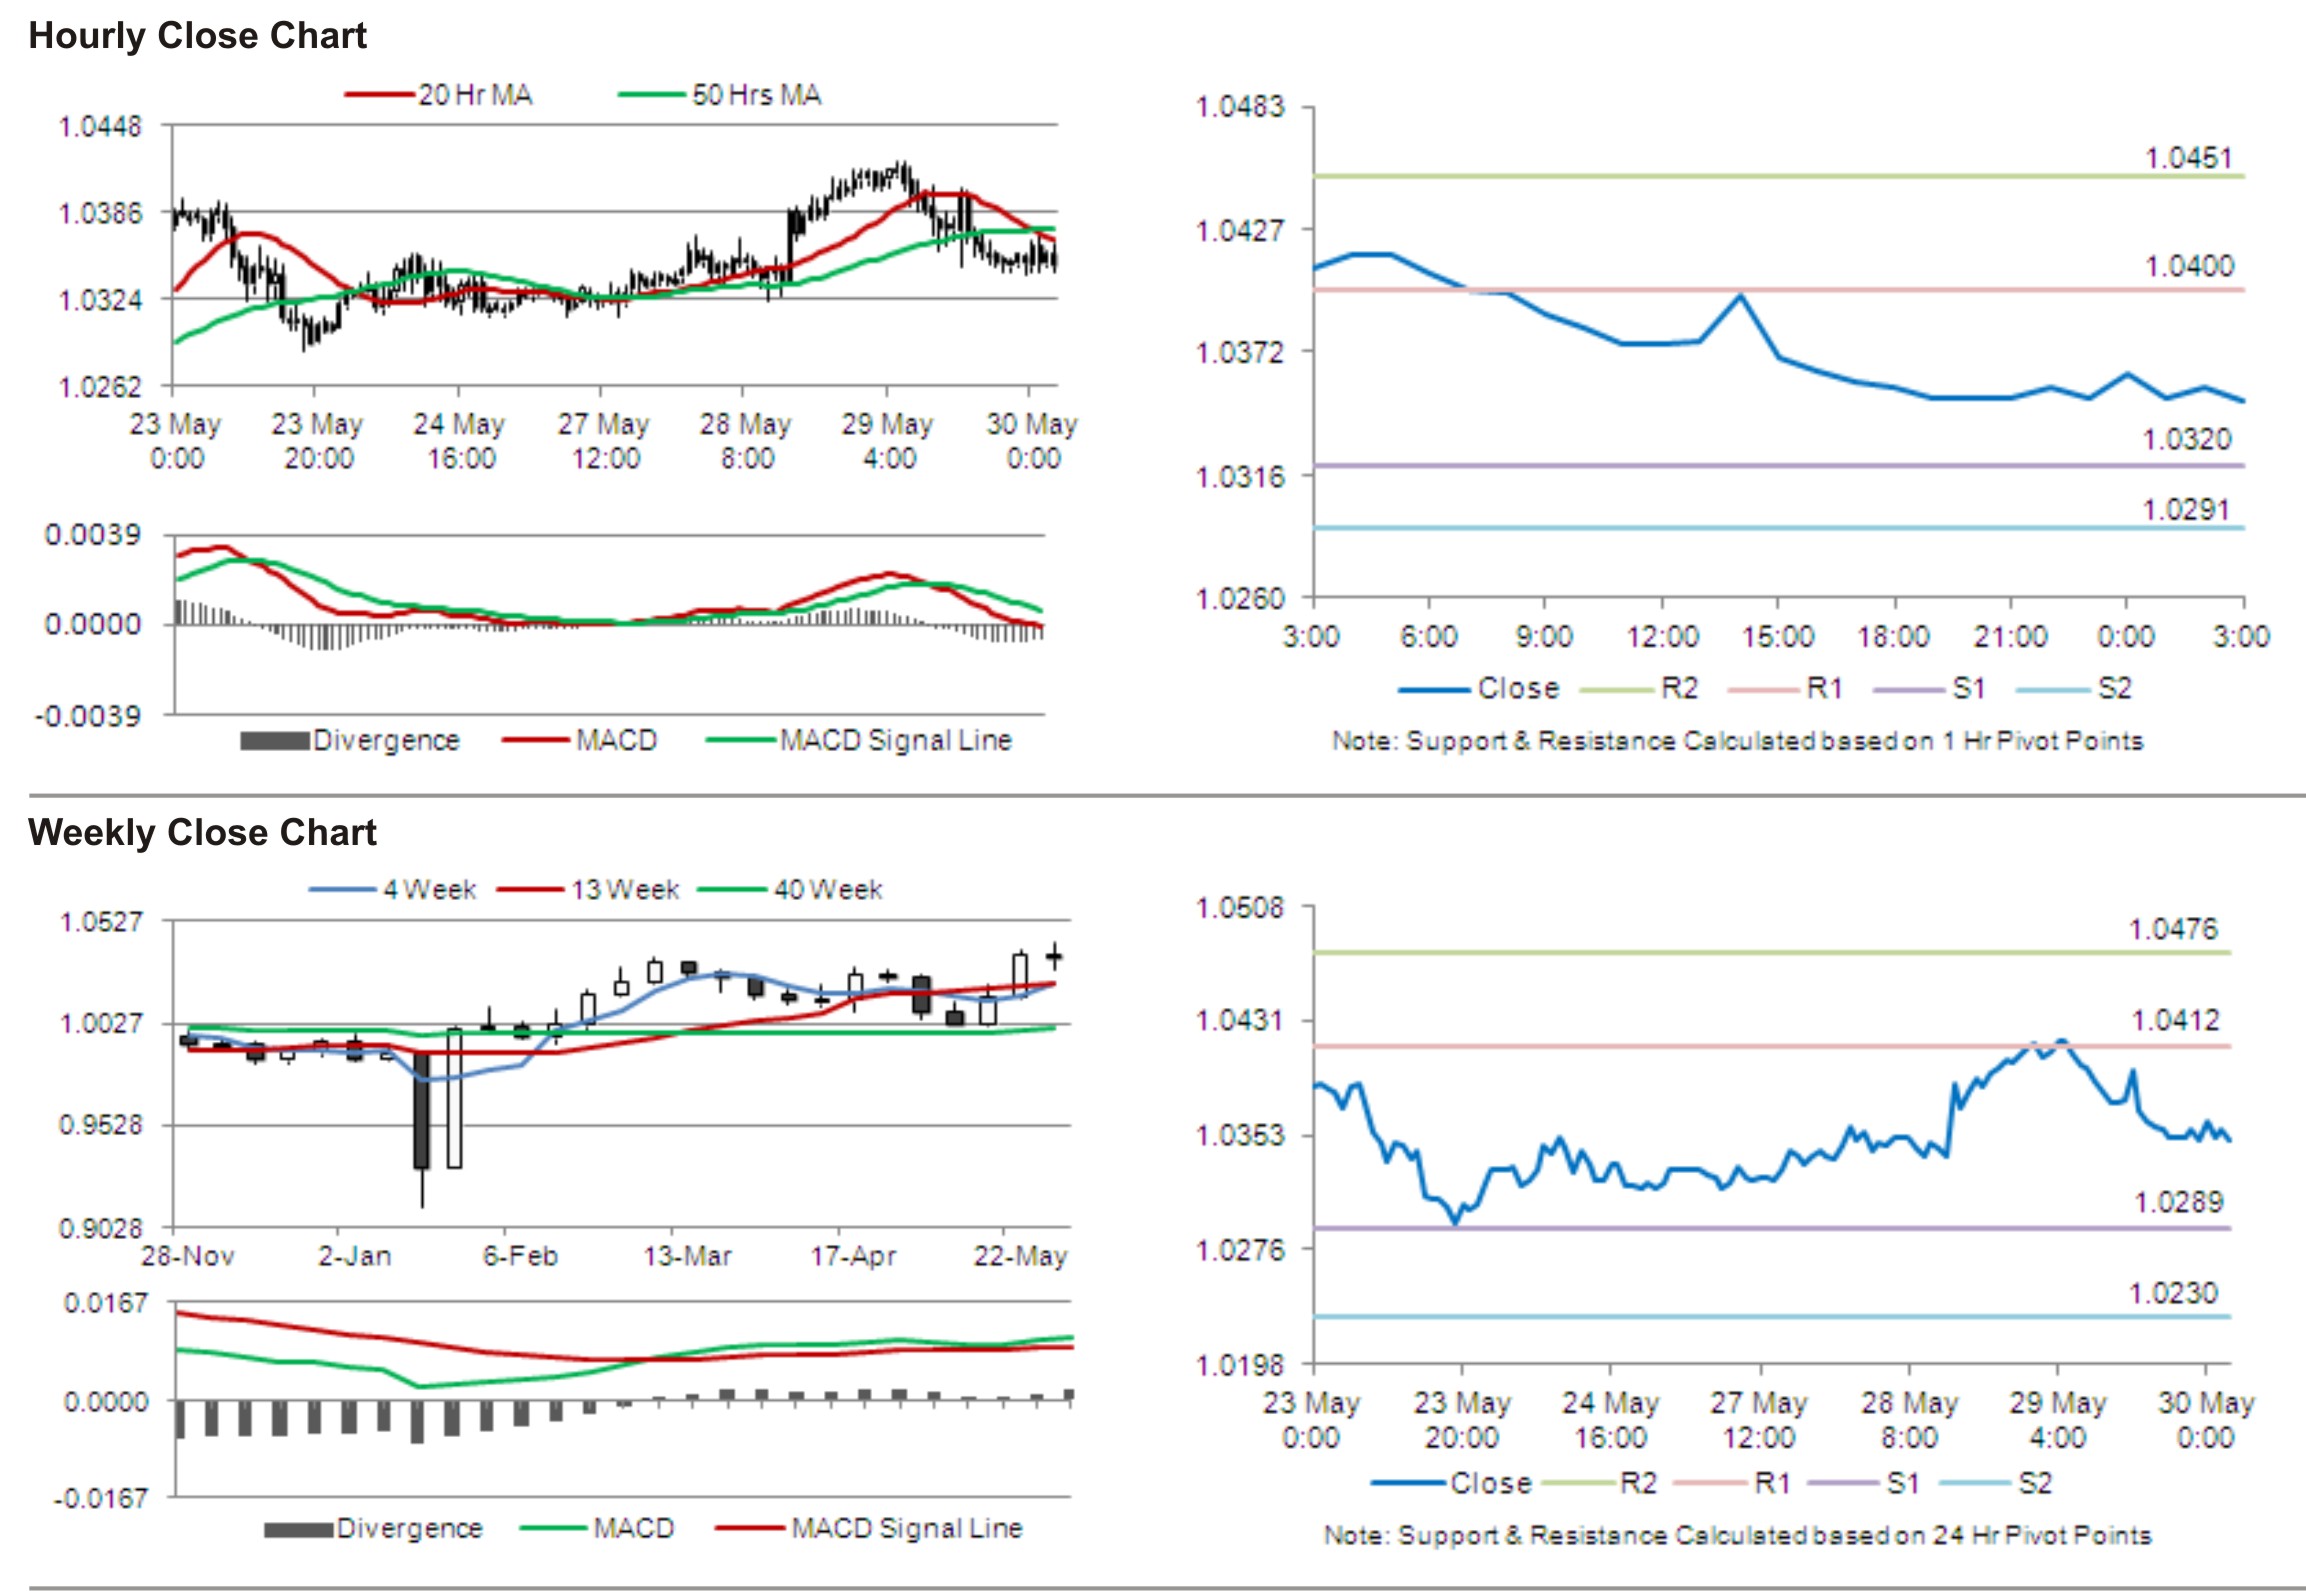Click the weekly y-axis label "0.9528"
Screen dimensions: 2306x1591
(x=101, y=1125)
